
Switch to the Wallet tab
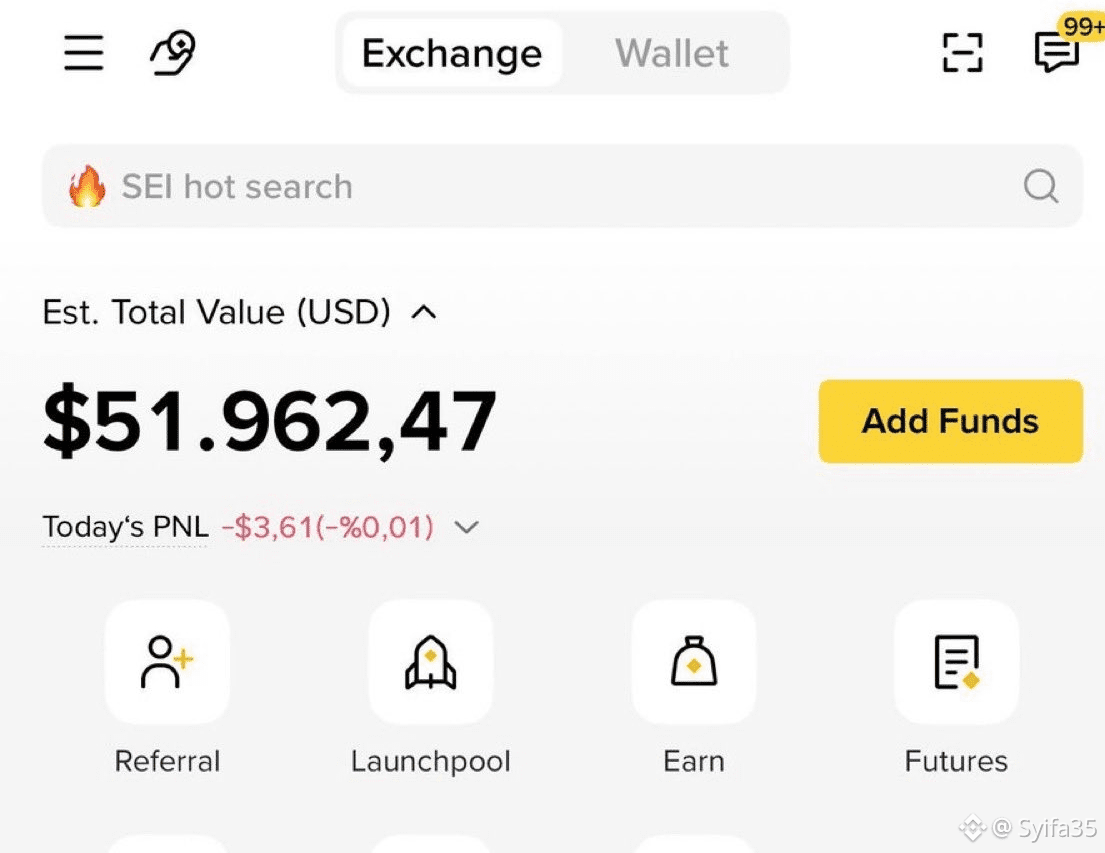pos(672,53)
